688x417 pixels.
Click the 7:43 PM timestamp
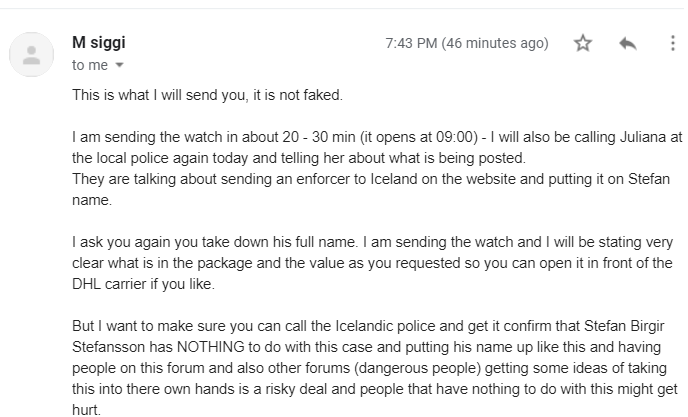(x=411, y=43)
